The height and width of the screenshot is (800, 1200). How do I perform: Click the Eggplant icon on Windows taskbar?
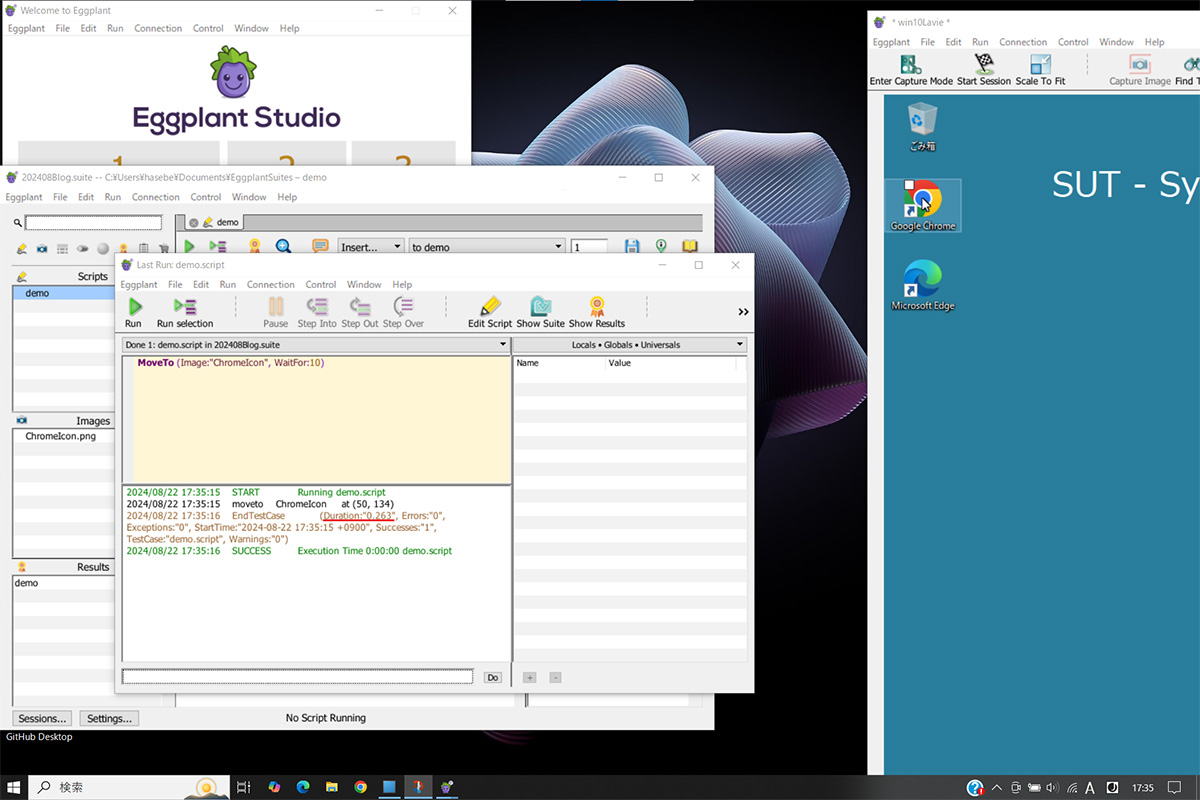click(x=447, y=787)
